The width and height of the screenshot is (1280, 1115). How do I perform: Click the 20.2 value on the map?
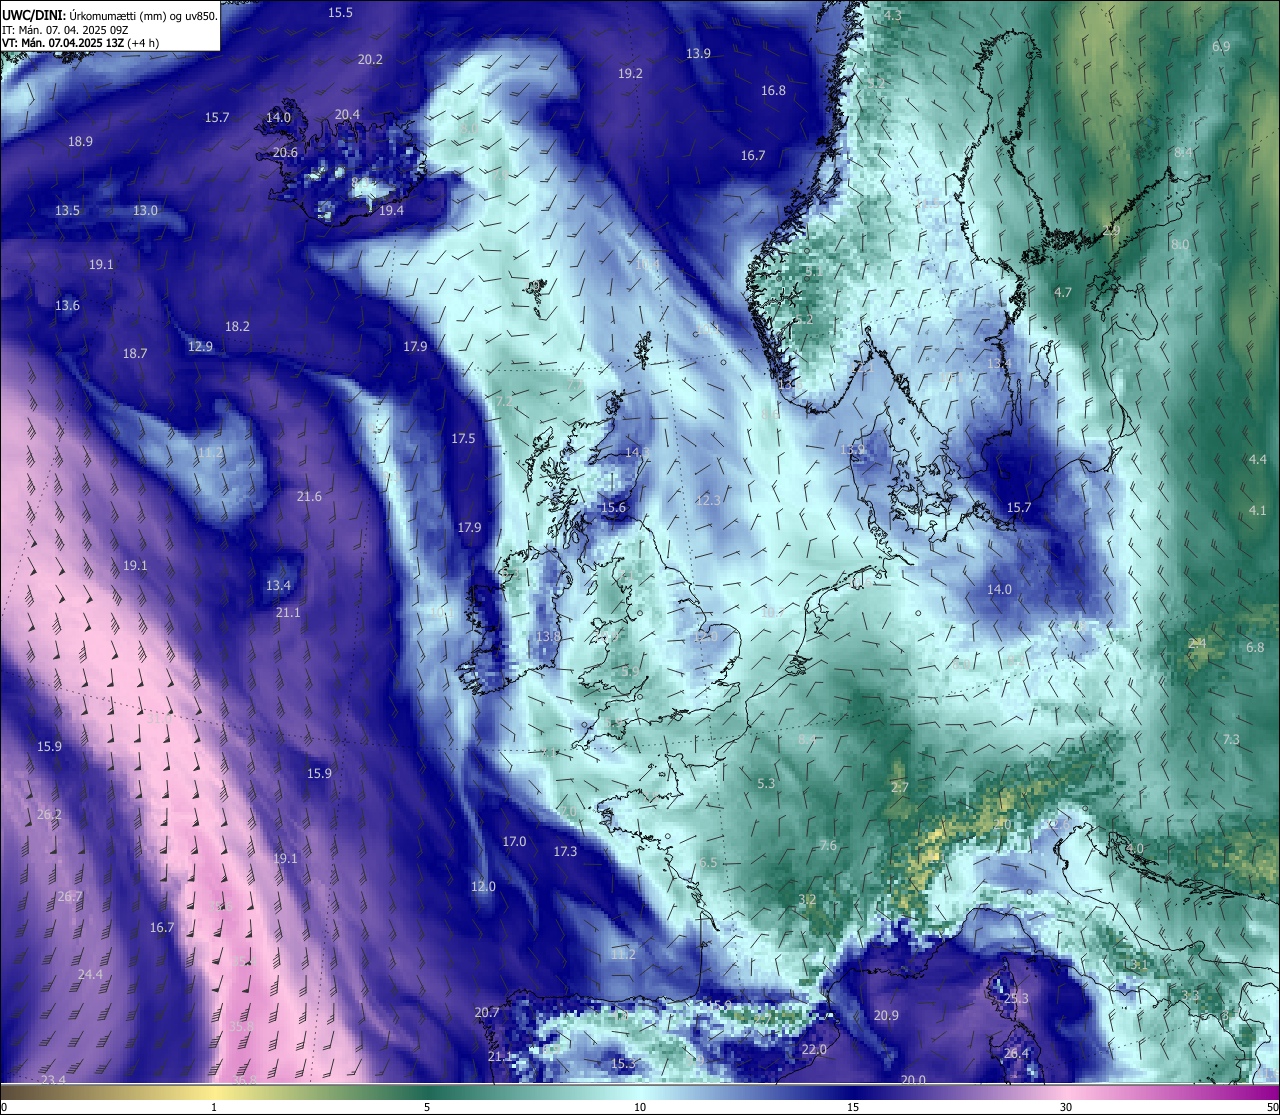coord(370,59)
